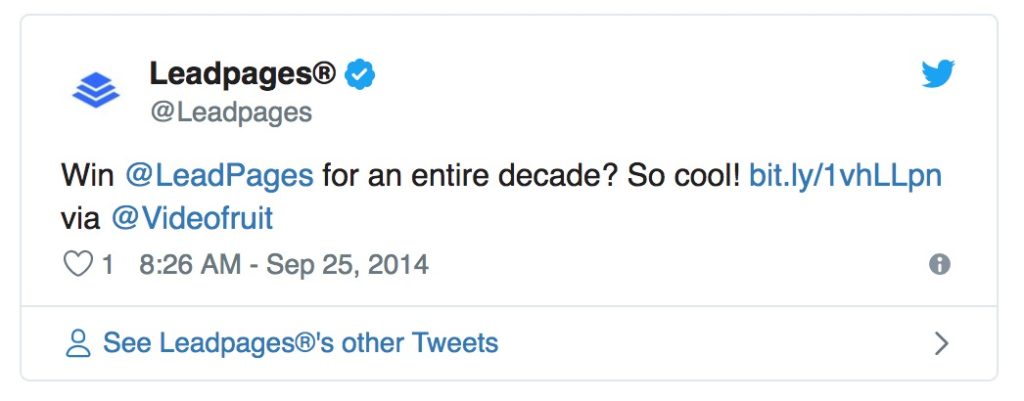Expand other Tweets with right chevron

(941, 344)
